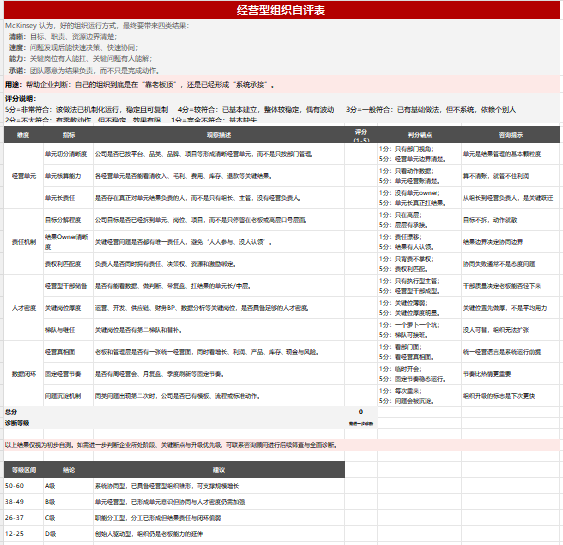The width and height of the screenshot is (563, 545).
Task: Select the description starting 各经营单元是否能看清收入
Action: pyautogui.click(x=219, y=176)
